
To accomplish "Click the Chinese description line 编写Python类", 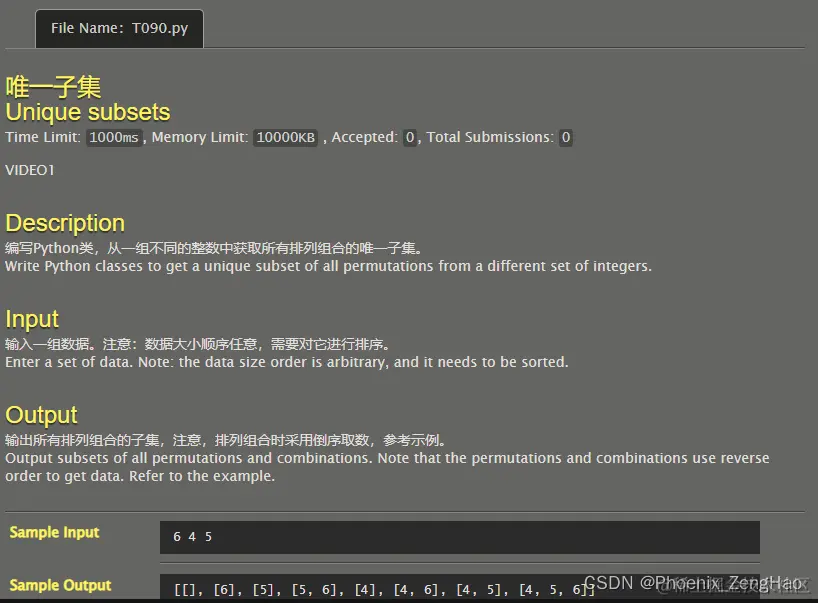I will coord(213,248).
